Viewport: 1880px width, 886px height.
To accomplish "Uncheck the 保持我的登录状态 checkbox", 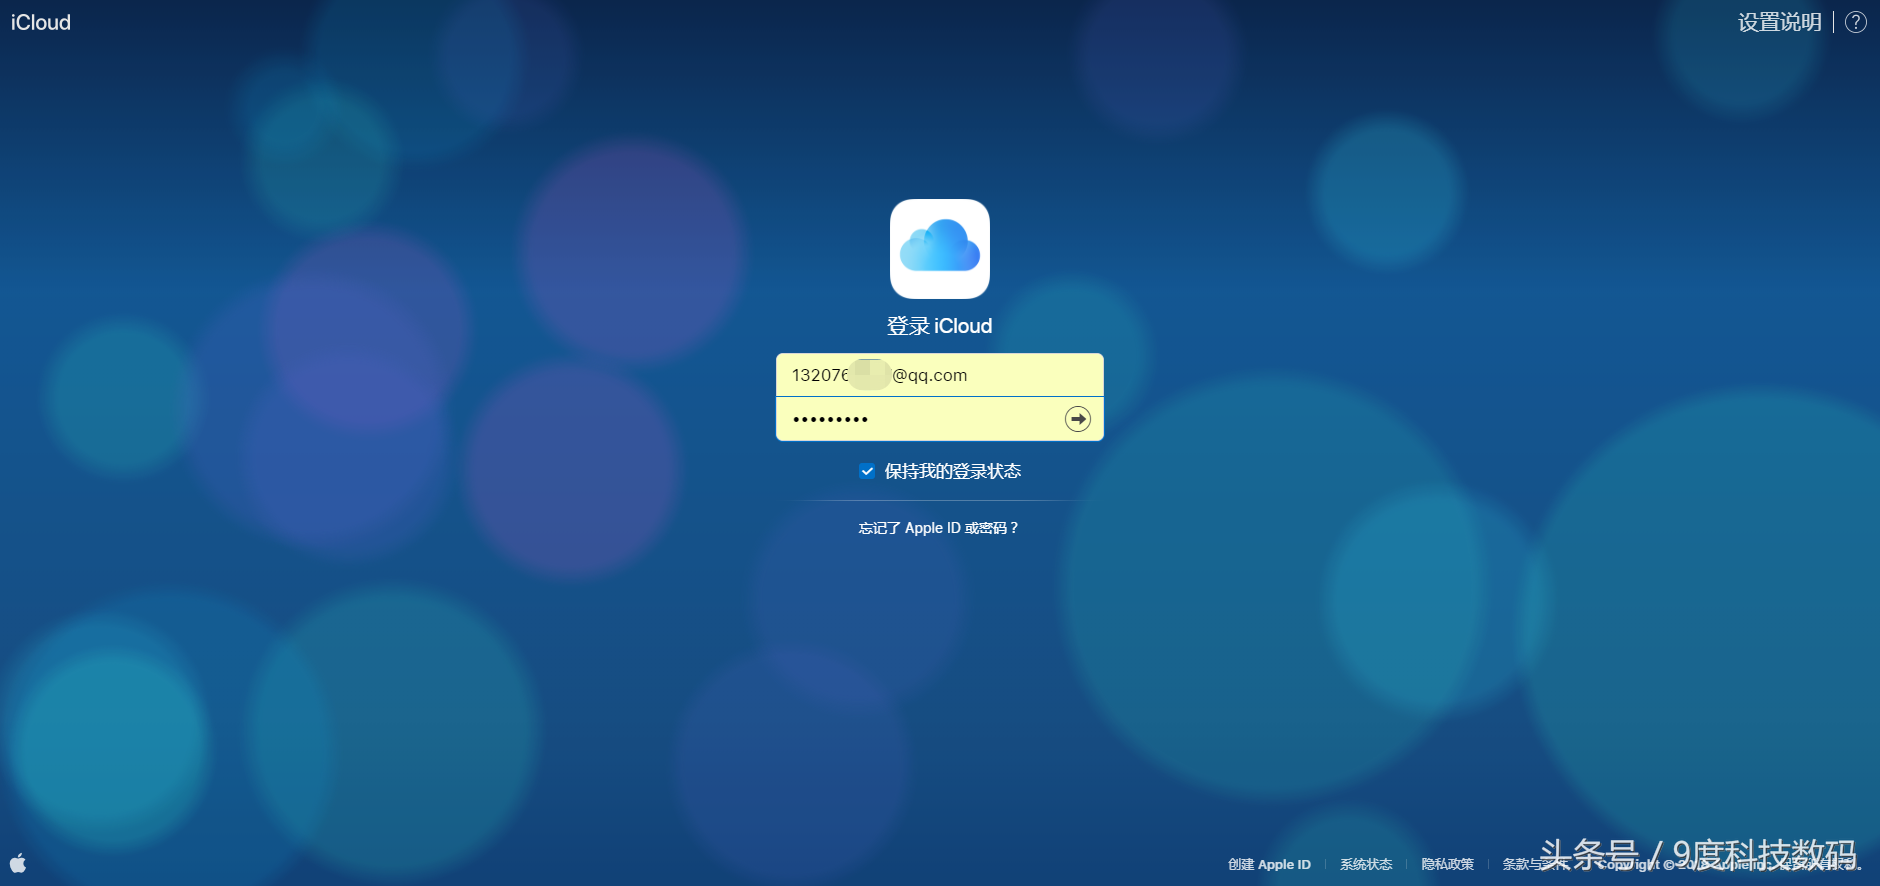I will tap(867, 471).
